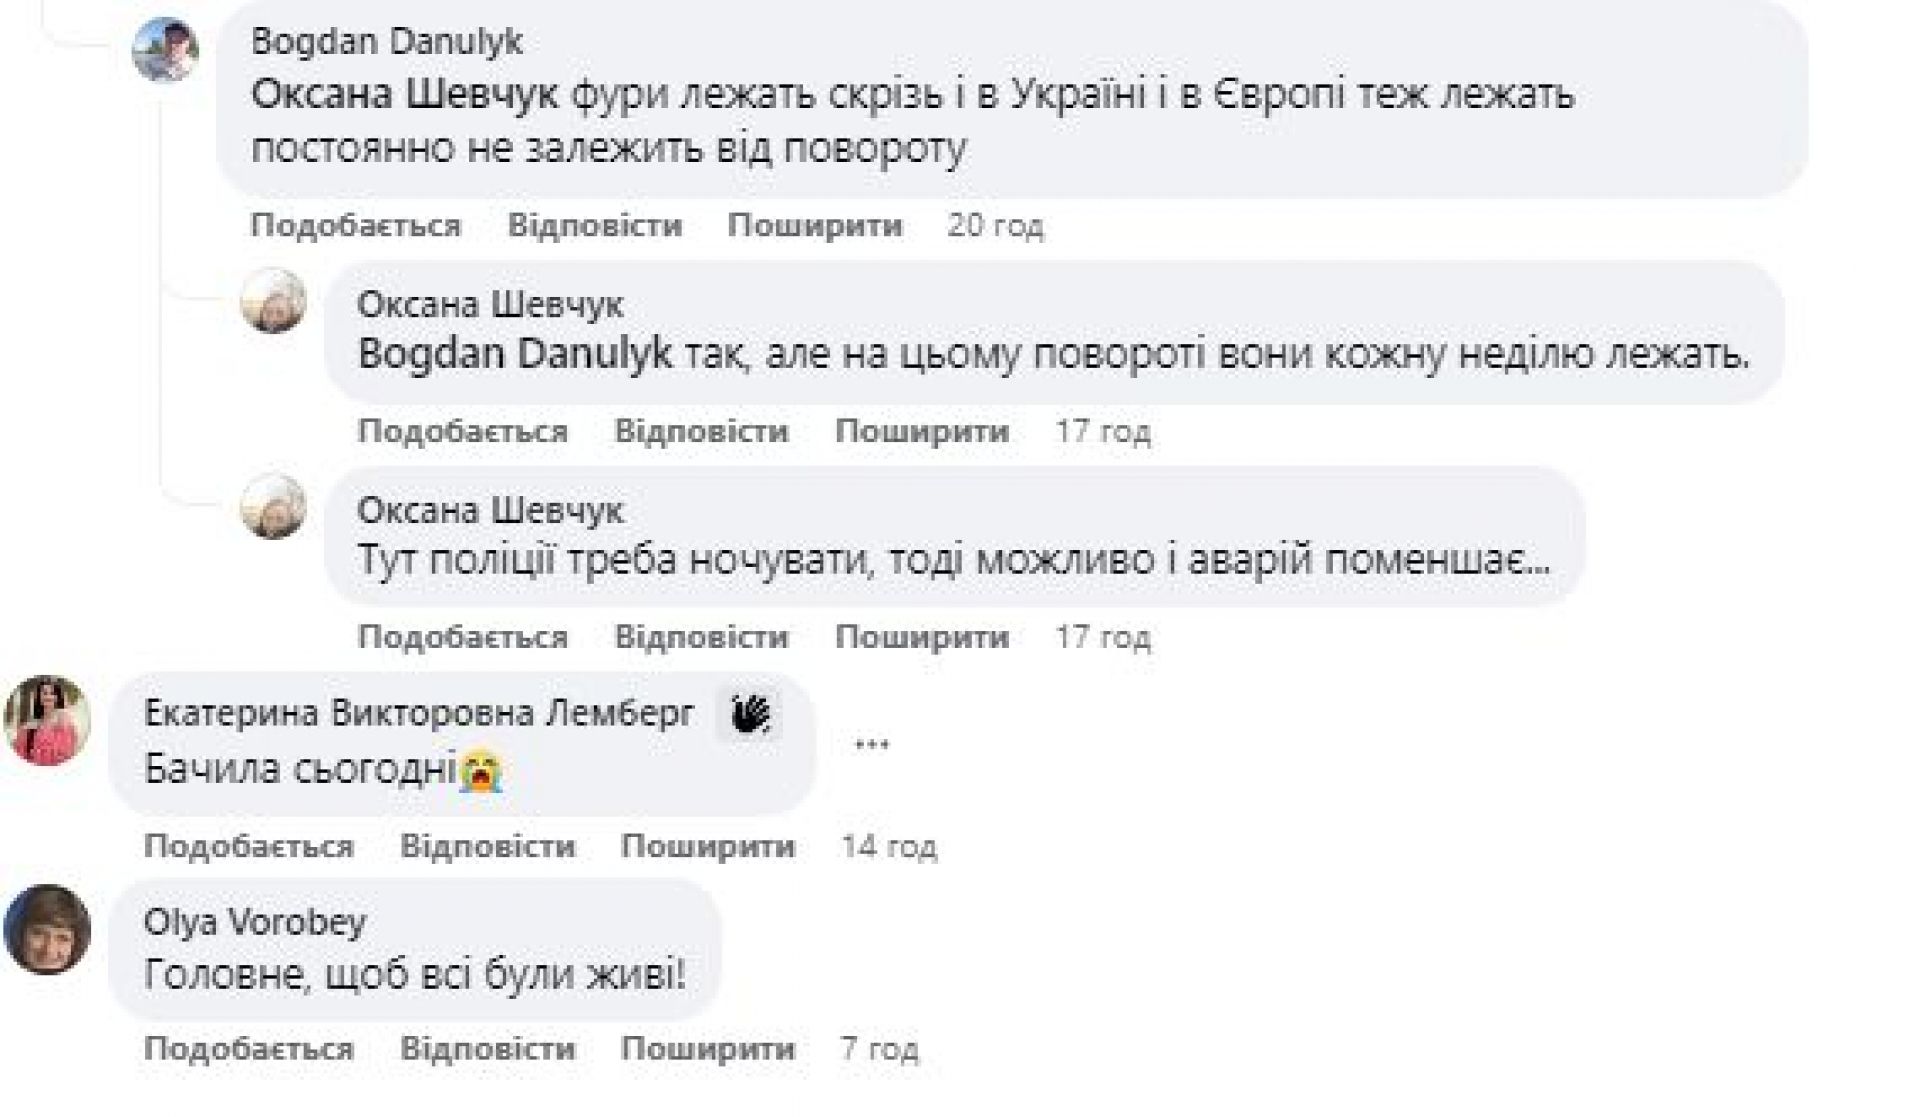Like Bogdan Danulyk's comment with Подобається
The image size is (1920, 1117).
click(355, 225)
